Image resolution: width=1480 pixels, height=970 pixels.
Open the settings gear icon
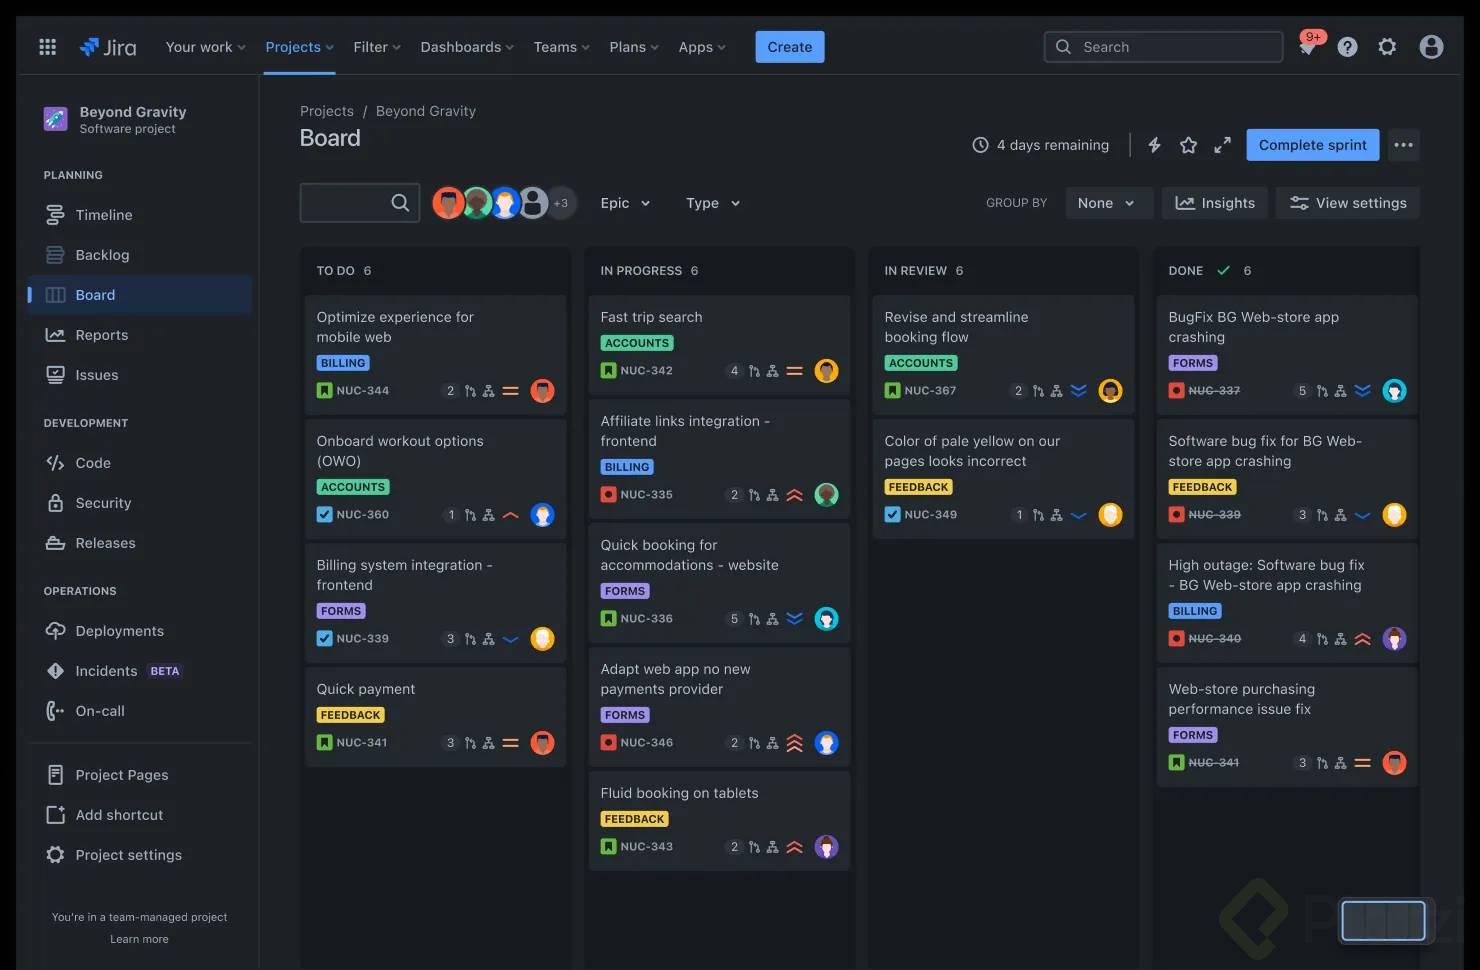(1387, 47)
